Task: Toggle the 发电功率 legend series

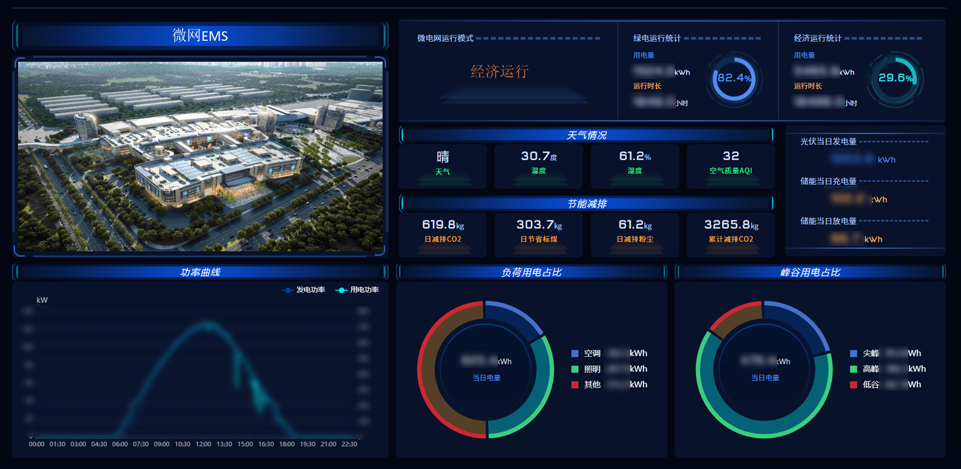Action: coord(304,290)
